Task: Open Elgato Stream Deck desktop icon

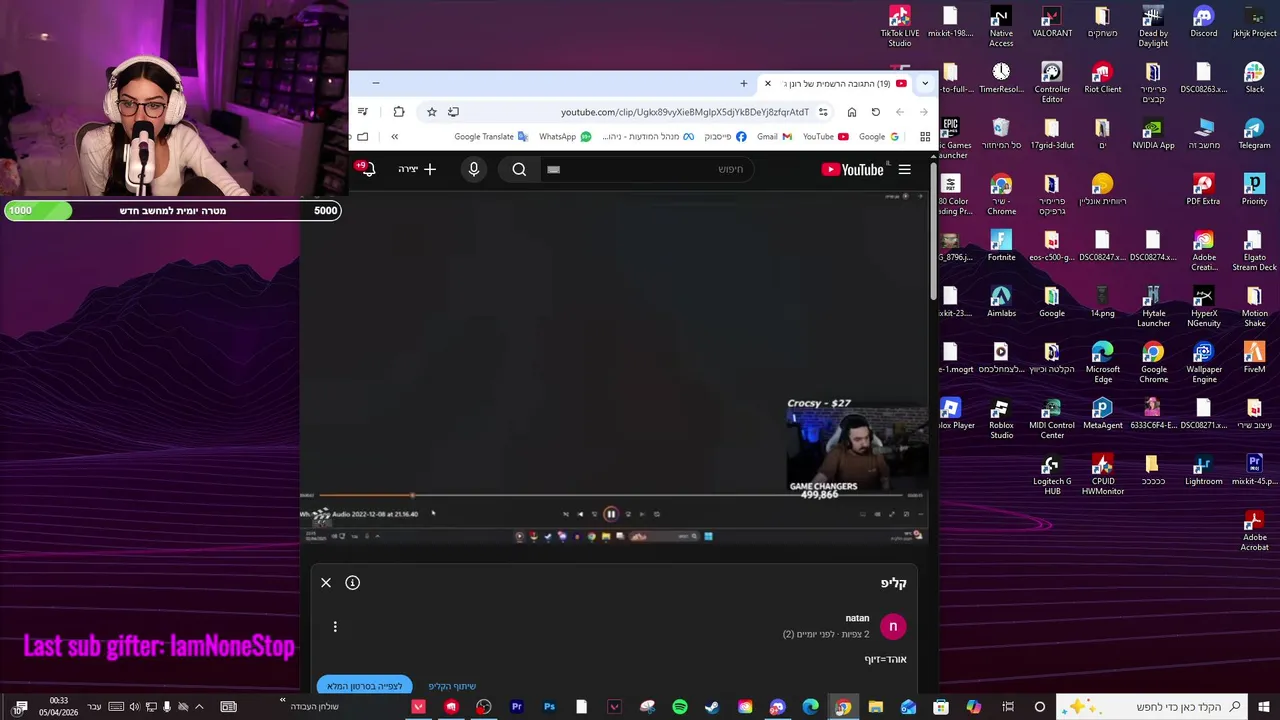Action: tap(1254, 250)
